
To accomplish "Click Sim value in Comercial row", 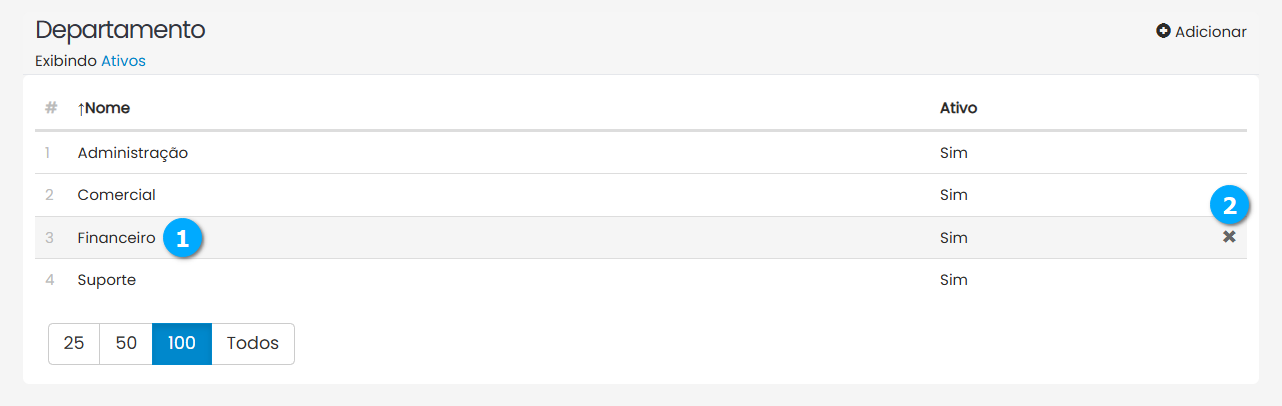I will 954,195.
